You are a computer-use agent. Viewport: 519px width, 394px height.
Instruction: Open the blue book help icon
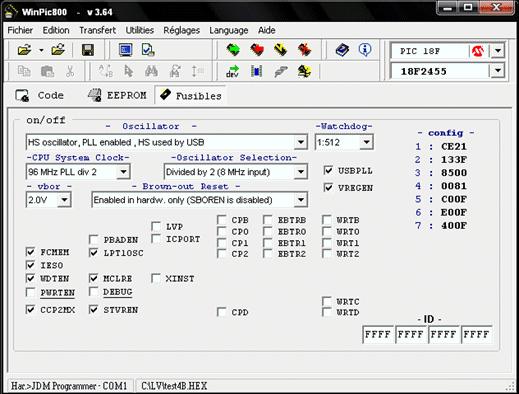(342, 50)
